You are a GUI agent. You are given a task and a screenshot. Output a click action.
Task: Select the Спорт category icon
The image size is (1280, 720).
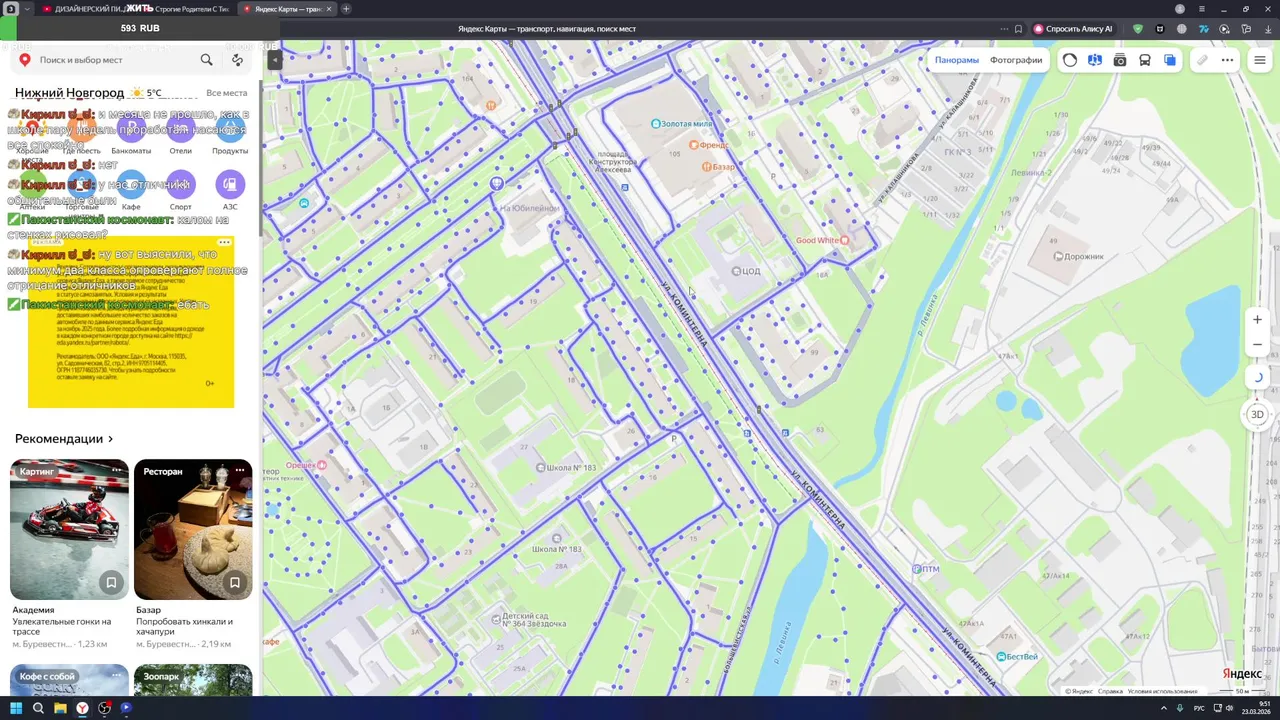pos(180,184)
